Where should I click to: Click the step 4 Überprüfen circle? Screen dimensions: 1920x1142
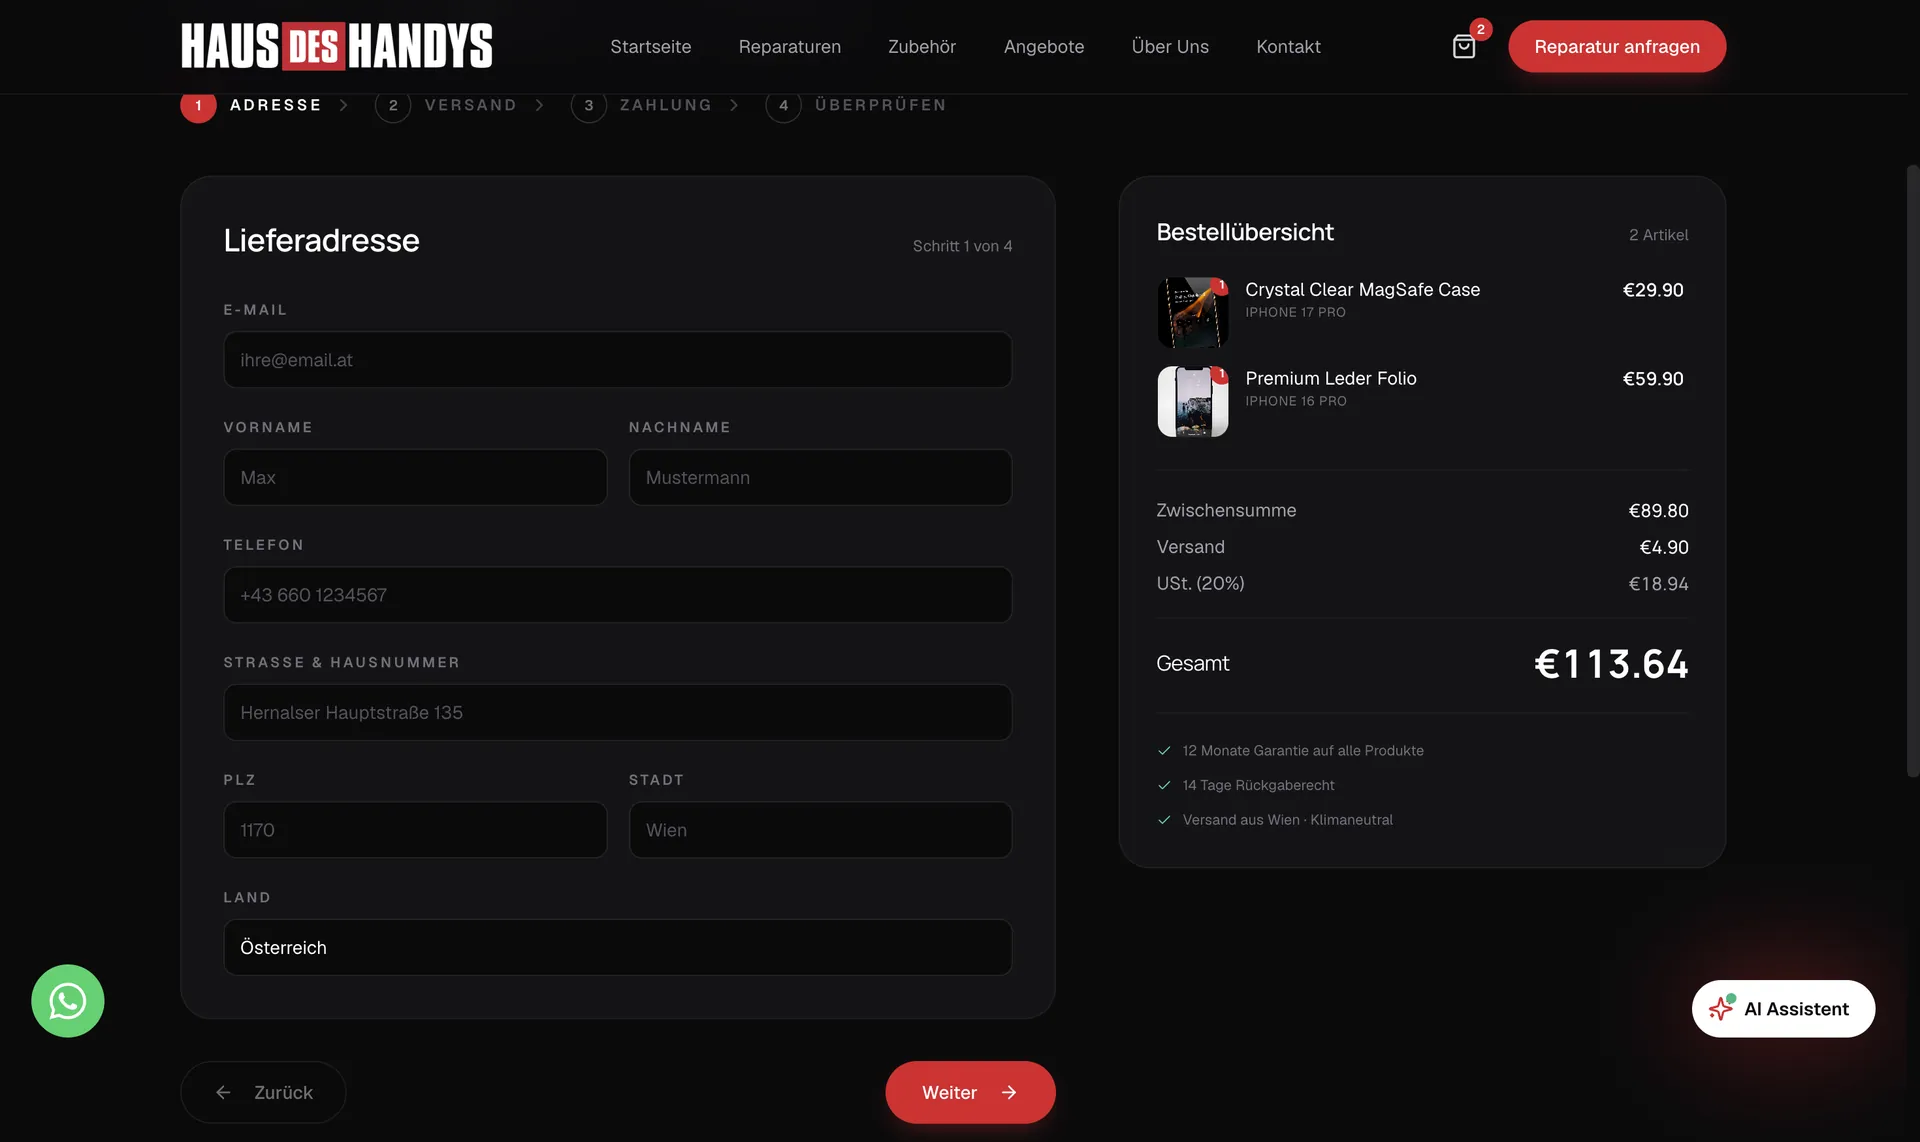[784, 105]
